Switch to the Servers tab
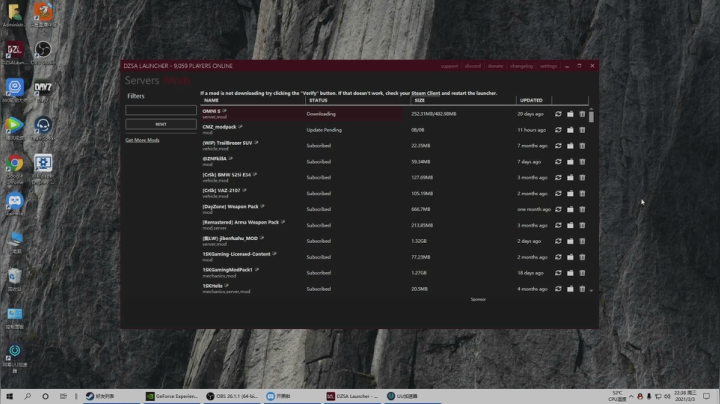720x404 pixels. coord(142,80)
